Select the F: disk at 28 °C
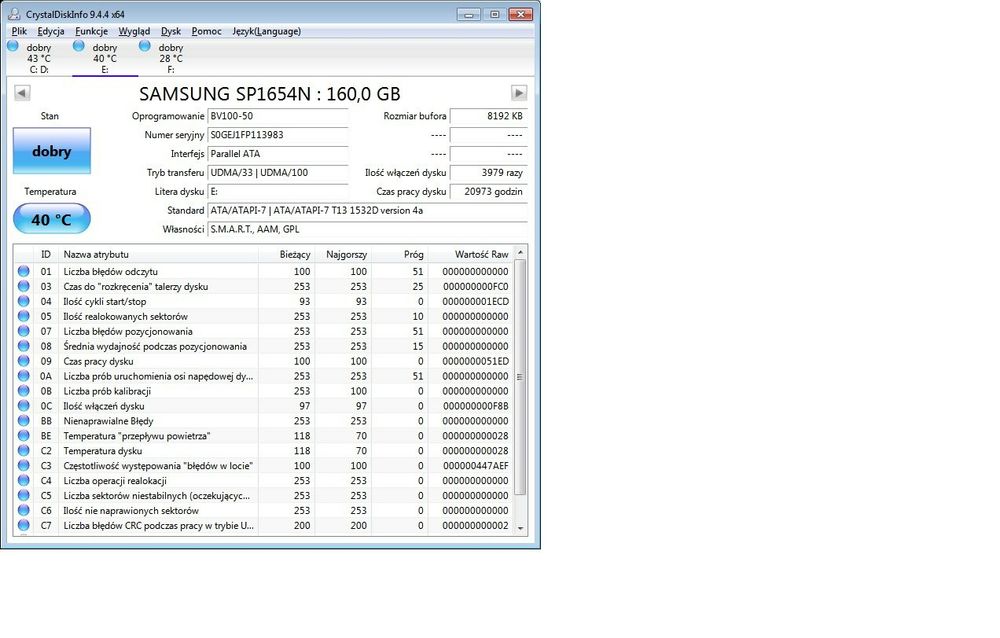 click(x=170, y=58)
